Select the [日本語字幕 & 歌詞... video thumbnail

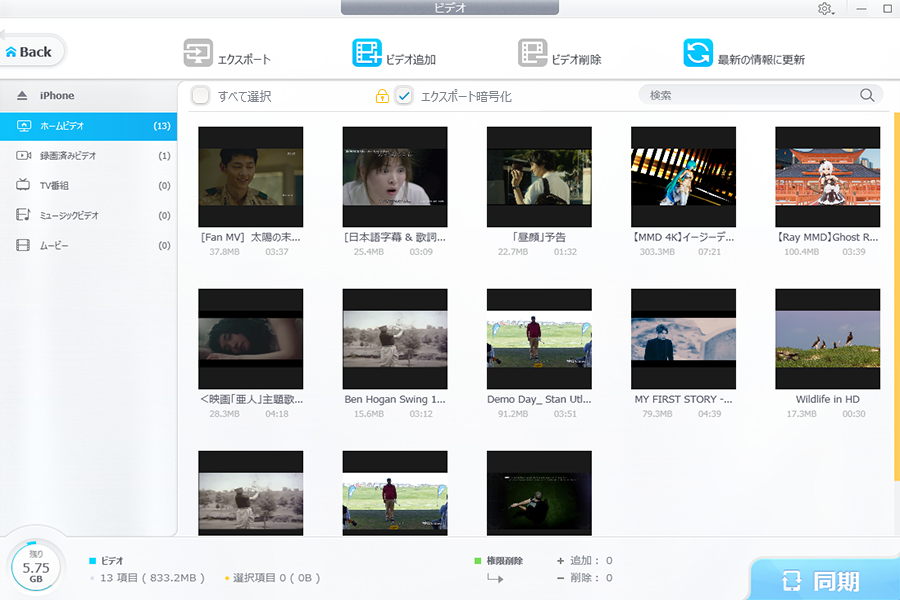[x=395, y=177]
